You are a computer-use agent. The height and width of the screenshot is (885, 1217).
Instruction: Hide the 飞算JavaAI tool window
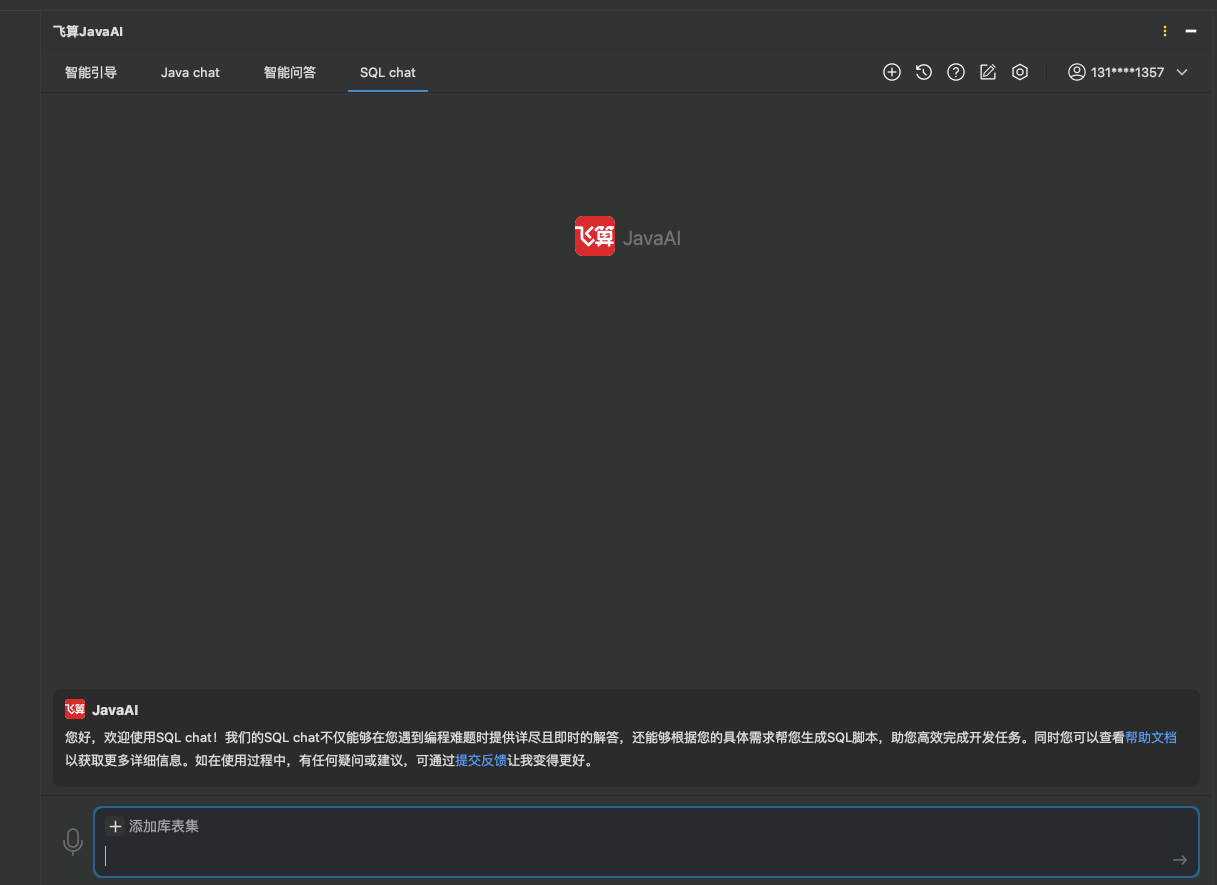(x=1191, y=31)
